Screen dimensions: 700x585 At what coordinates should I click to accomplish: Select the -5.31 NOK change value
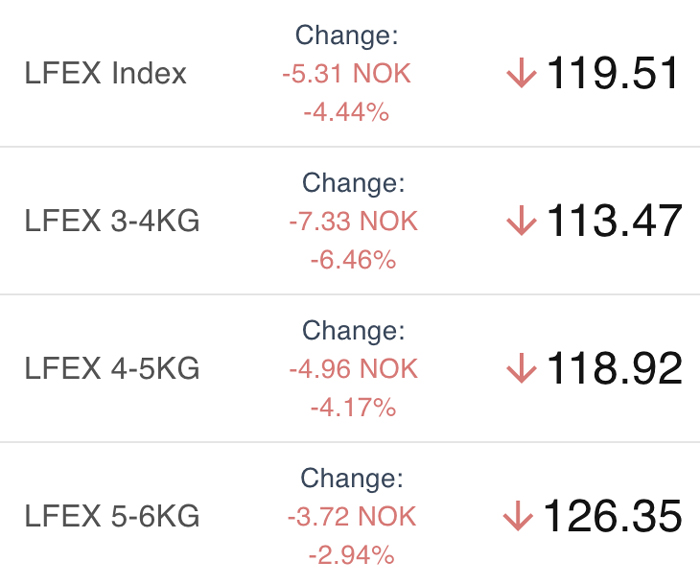(x=346, y=73)
